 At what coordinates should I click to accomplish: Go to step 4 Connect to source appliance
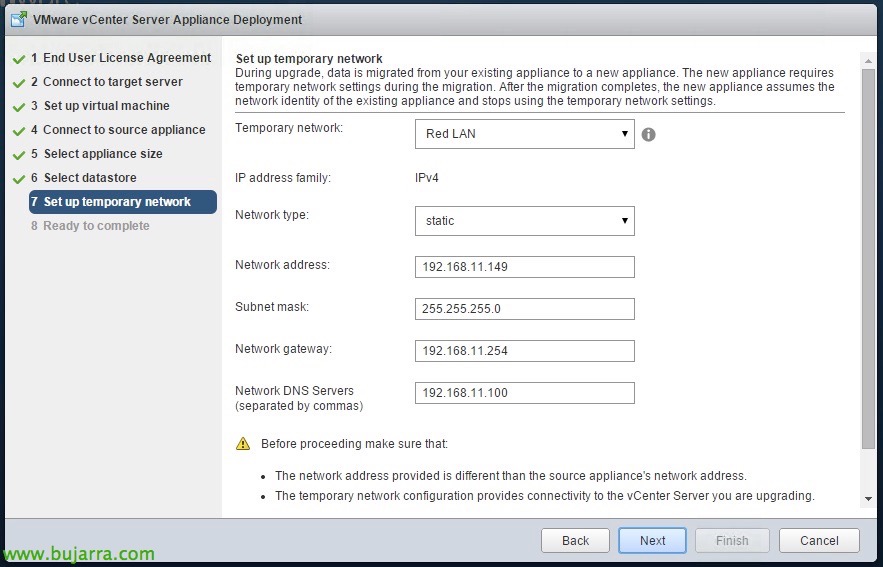(118, 130)
